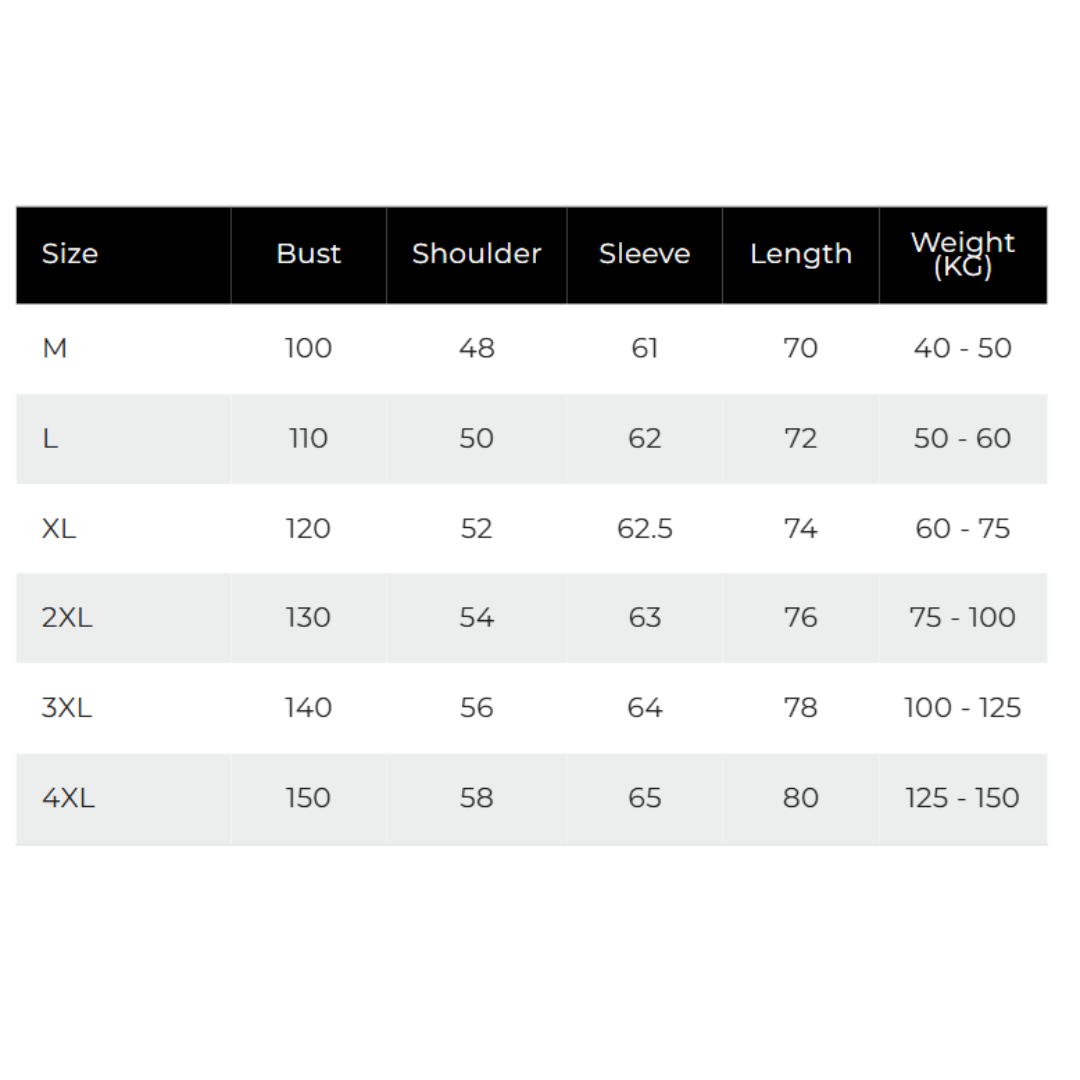This screenshot has height=1080, width=1080.
Task: Select the 2XL size row label
Action: click(67, 618)
